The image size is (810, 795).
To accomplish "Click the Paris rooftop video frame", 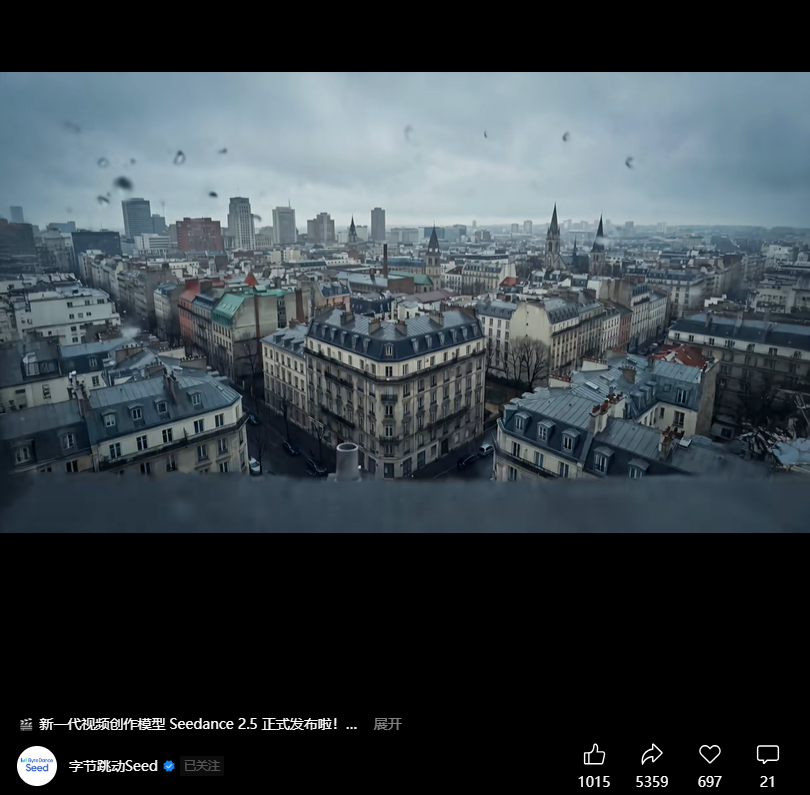I will (x=405, y=302).
